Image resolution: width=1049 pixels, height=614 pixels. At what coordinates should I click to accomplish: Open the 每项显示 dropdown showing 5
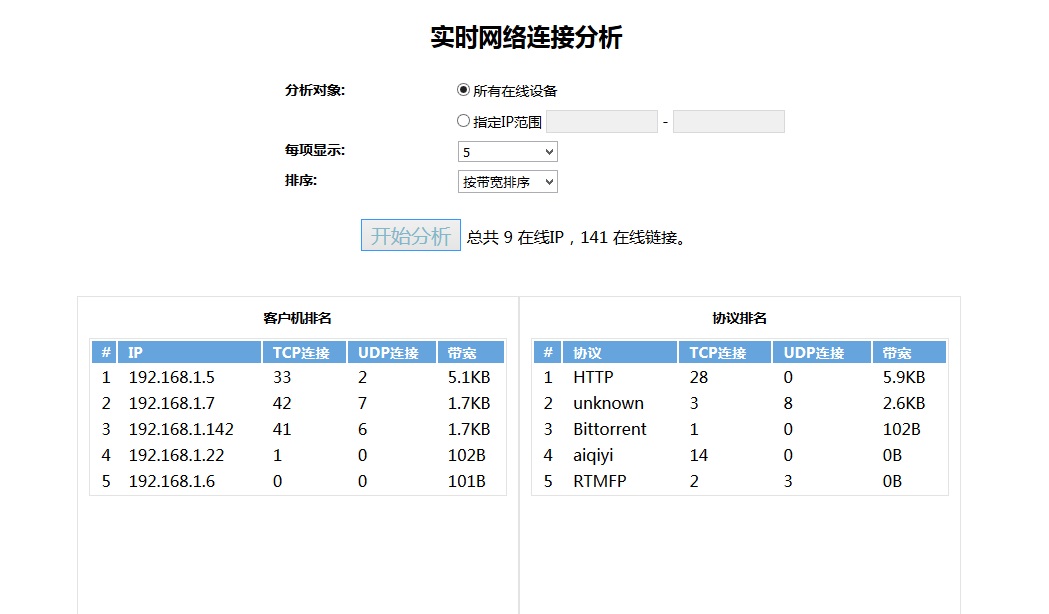pos(507,152)
